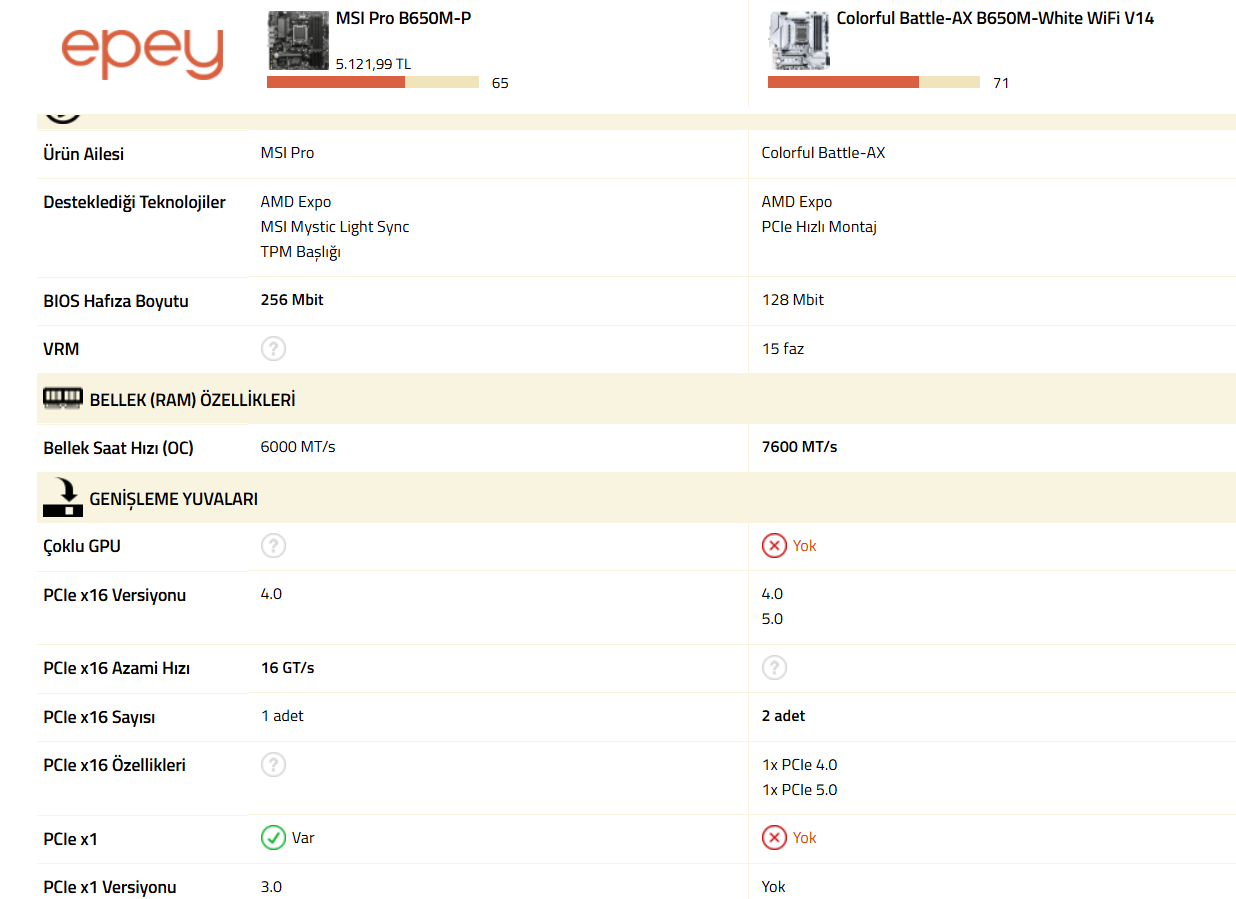Click the green check icon in PCIe x1 row
This screenshot has height=899, width=1236.
click(273, 838)
